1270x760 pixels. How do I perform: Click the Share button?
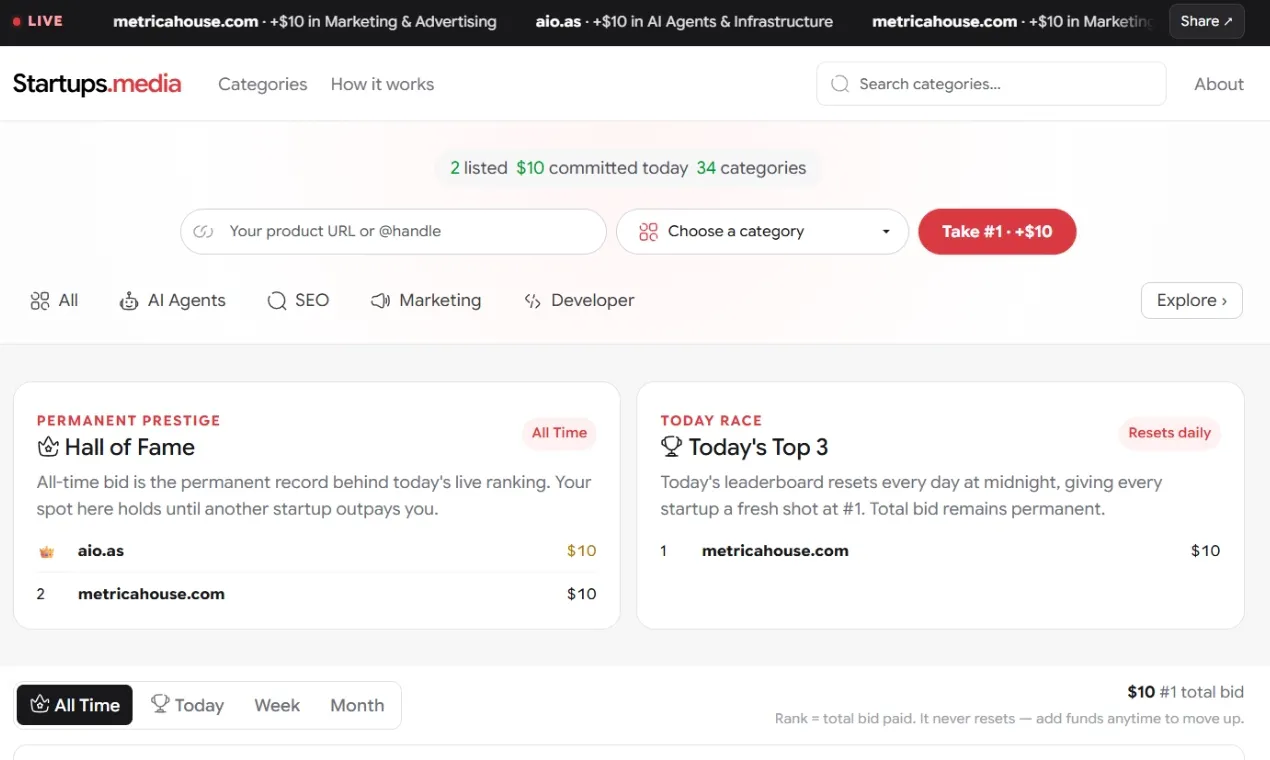tap(1207, 21)
